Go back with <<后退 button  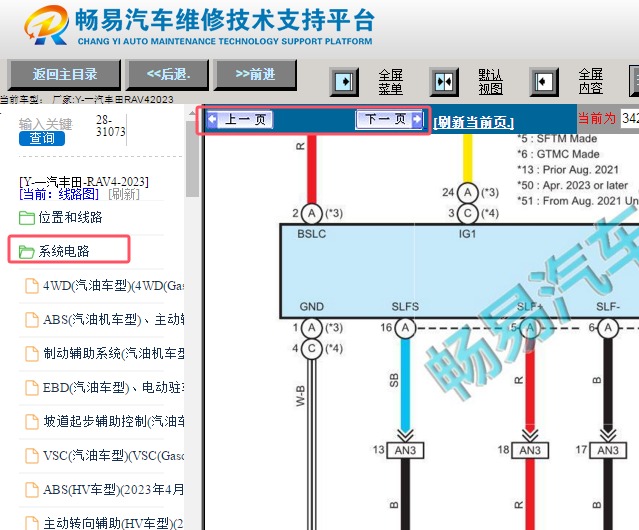tap(167, 75)
